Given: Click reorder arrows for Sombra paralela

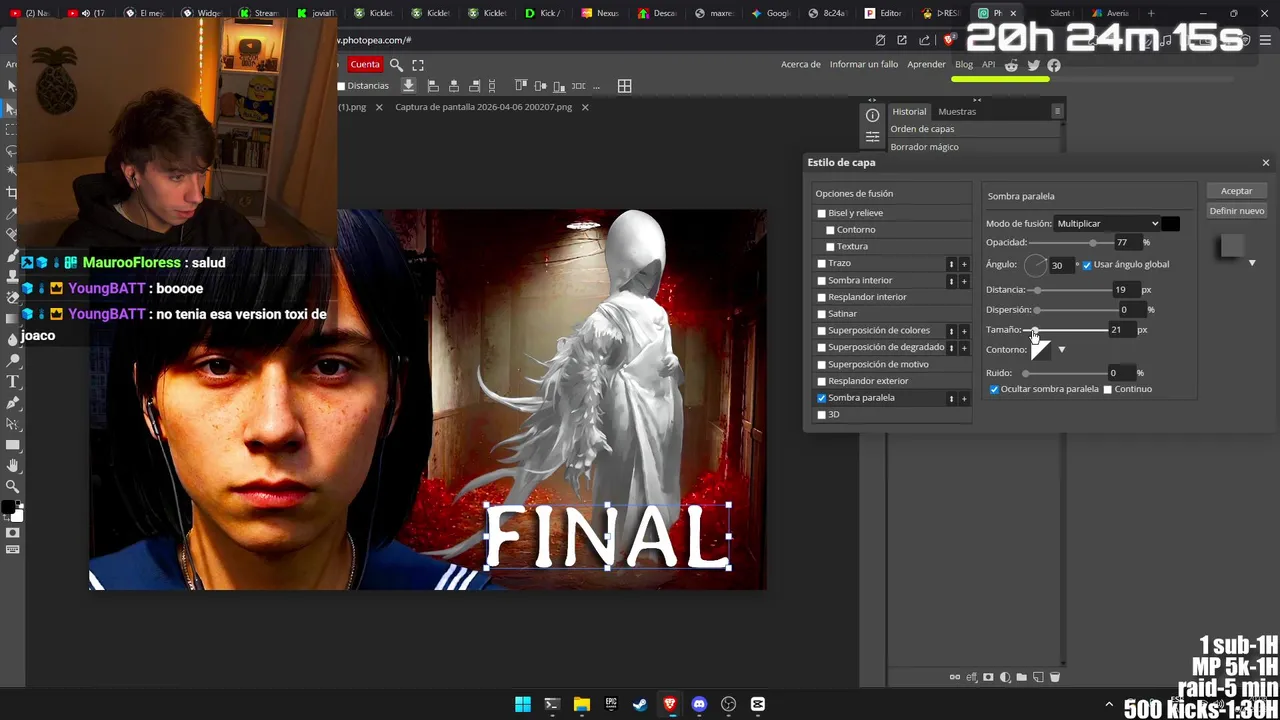Looking at the screenshot, I should pos(951,398).
